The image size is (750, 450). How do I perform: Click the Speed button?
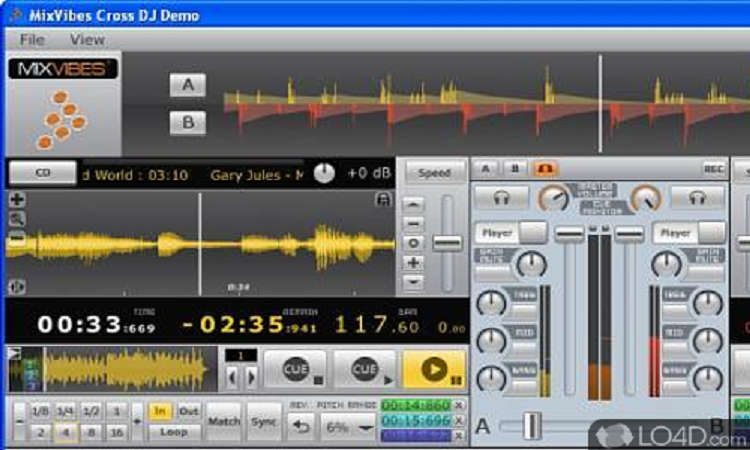point(434,173)
